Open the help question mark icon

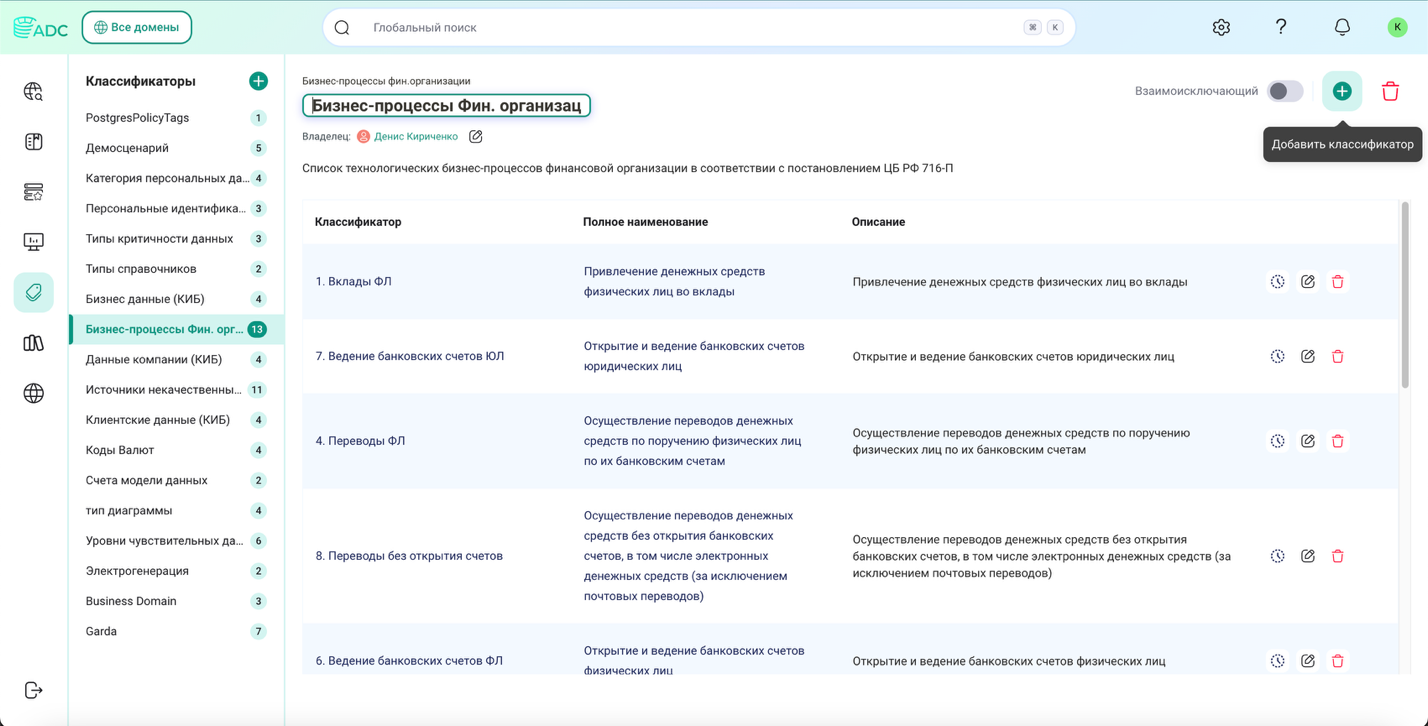point(1281,27)
